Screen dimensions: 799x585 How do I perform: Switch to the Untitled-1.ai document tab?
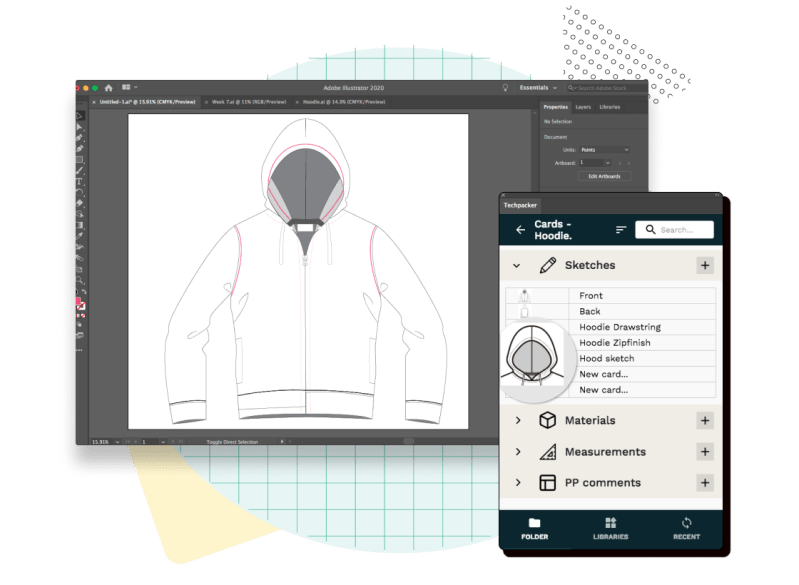147,102
